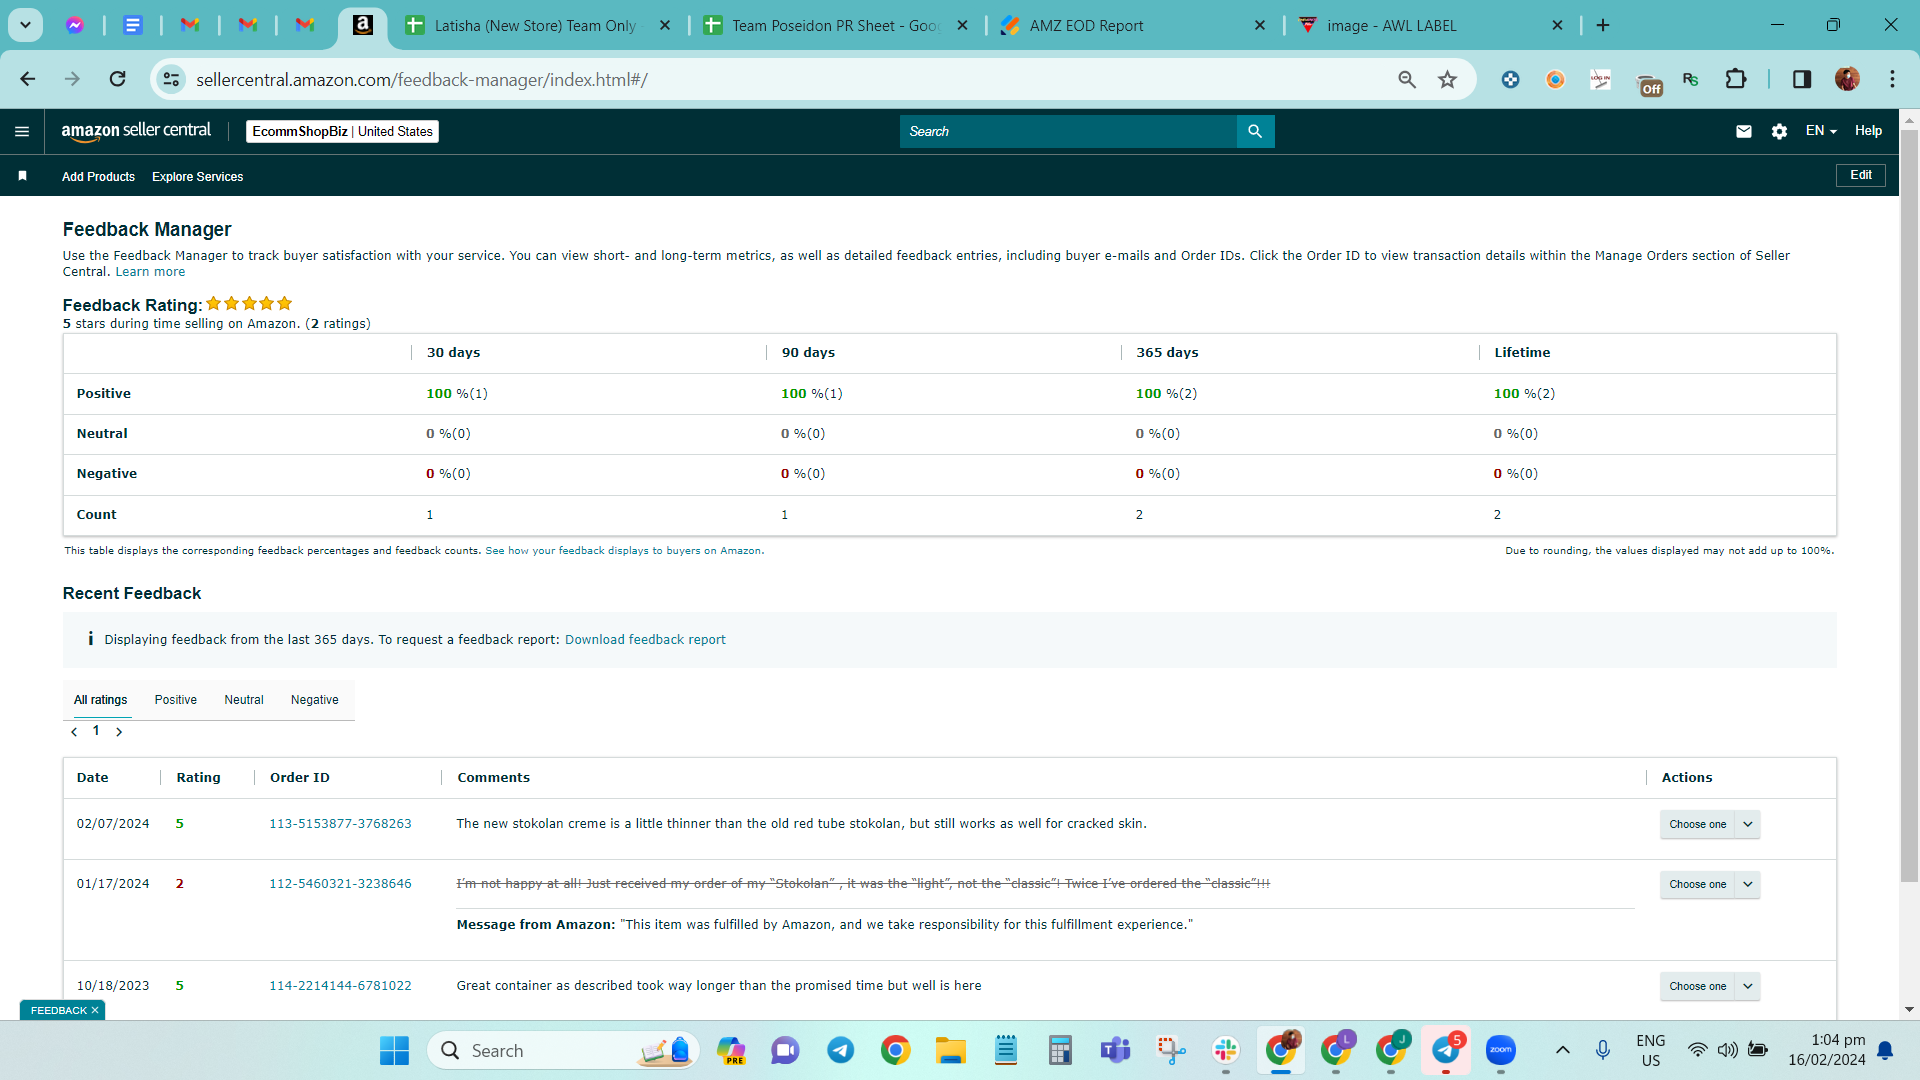The width and height of the screenshot is (1920, 1080).
Task: View site information icon in address bar
Action: pyautogui.click(x=172, y=79)
